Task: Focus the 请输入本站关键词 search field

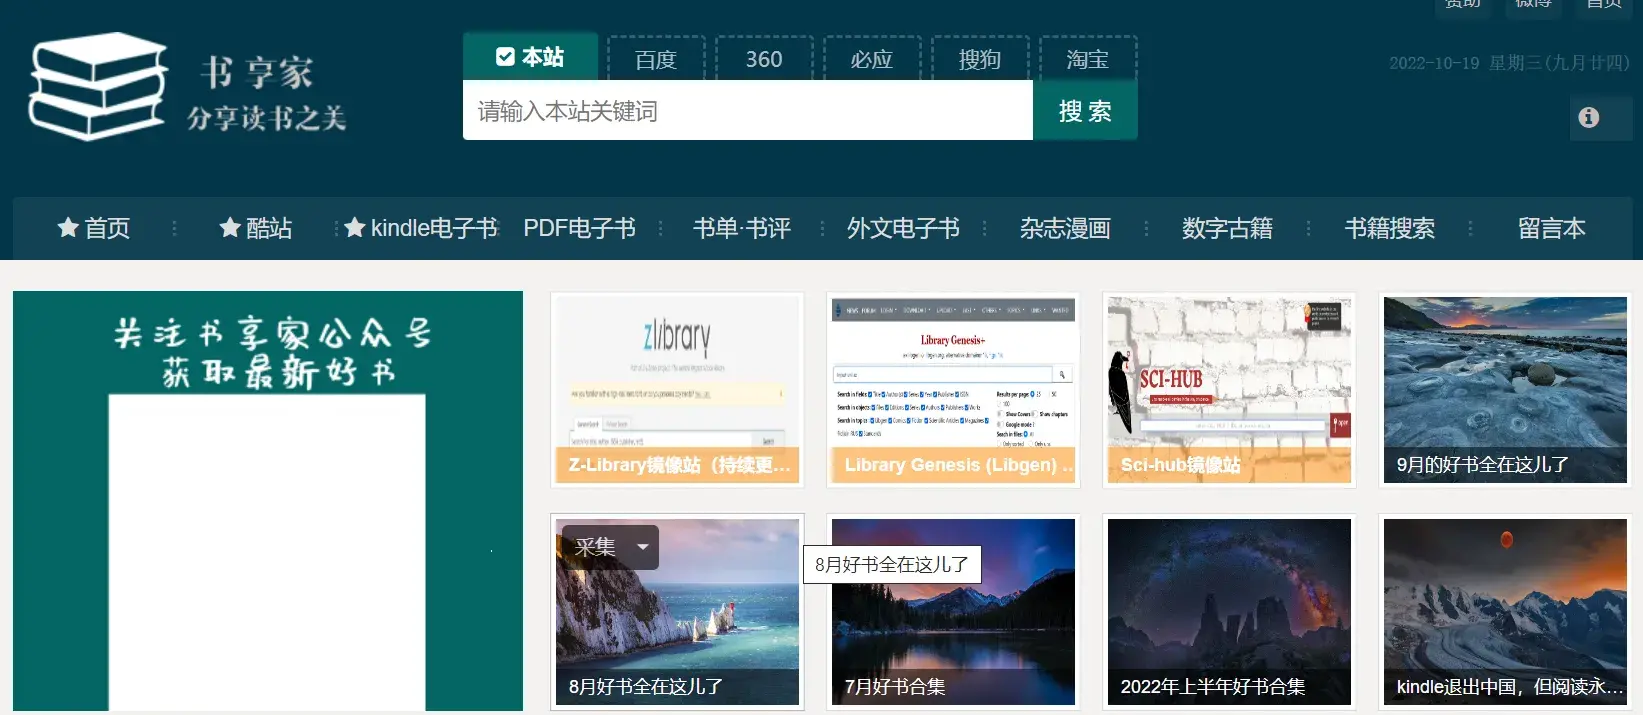Action: pyautogui.click(x=747, y=111)
